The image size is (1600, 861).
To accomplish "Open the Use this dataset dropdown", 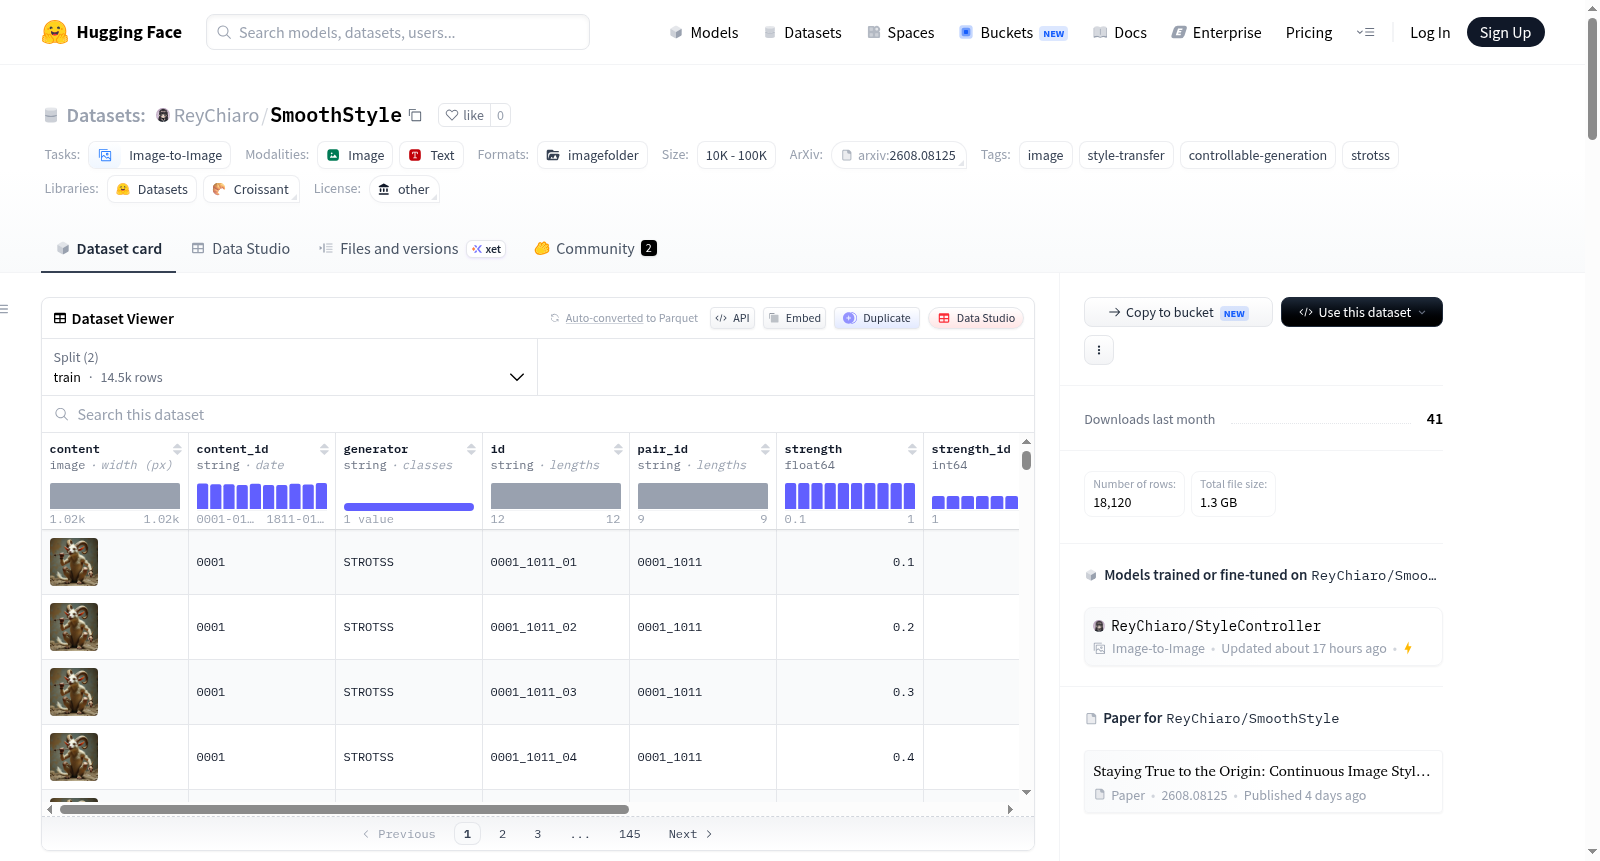I will pyautogui.click(x=1361, y=312).
